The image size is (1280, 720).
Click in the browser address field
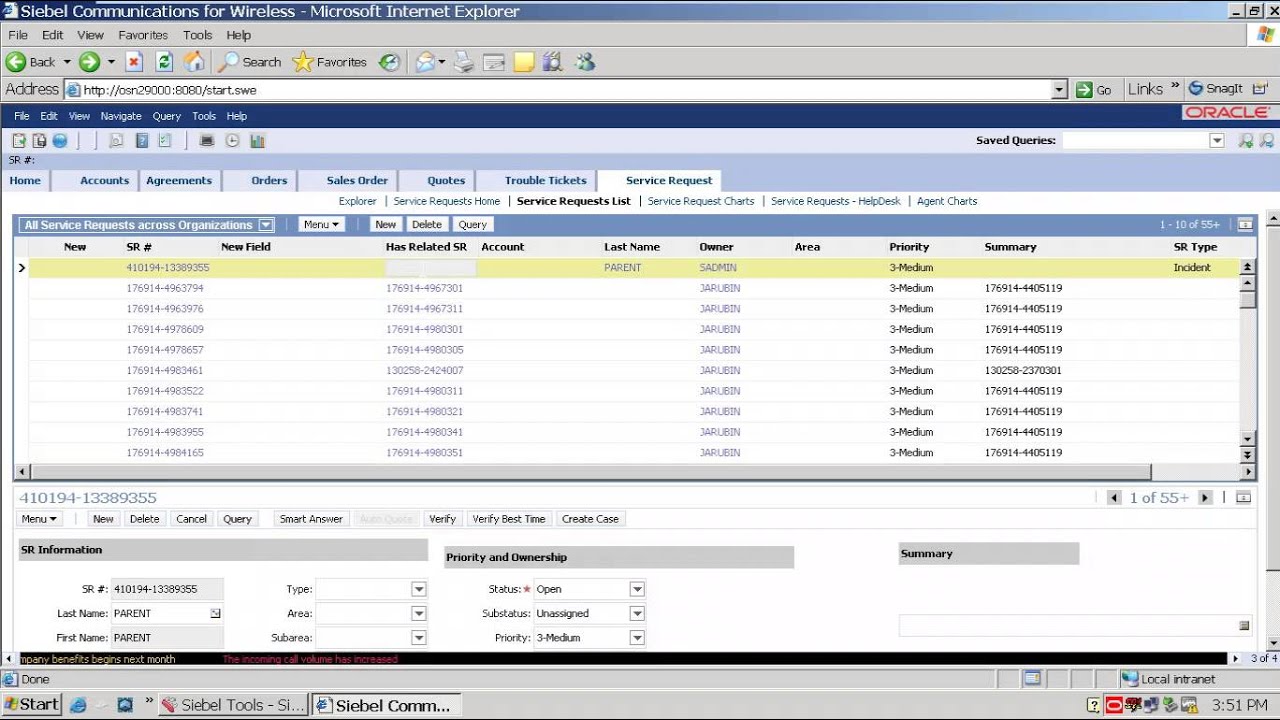tap(558, 89)
